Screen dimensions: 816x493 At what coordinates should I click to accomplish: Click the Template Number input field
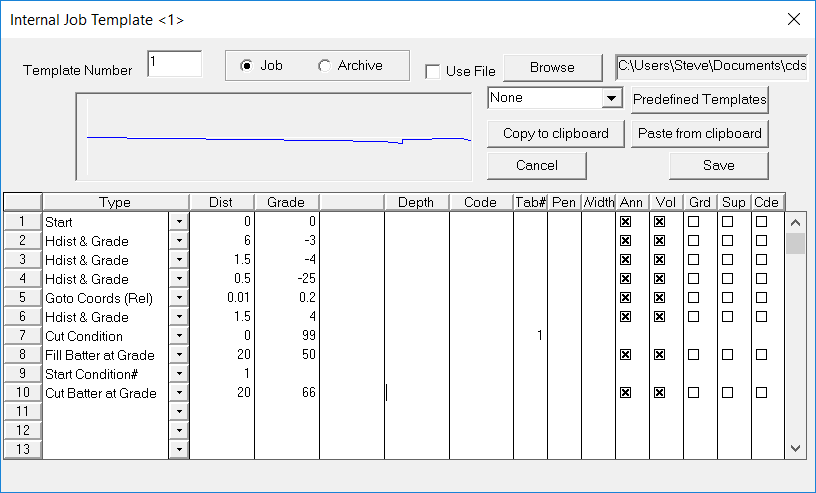174,64
